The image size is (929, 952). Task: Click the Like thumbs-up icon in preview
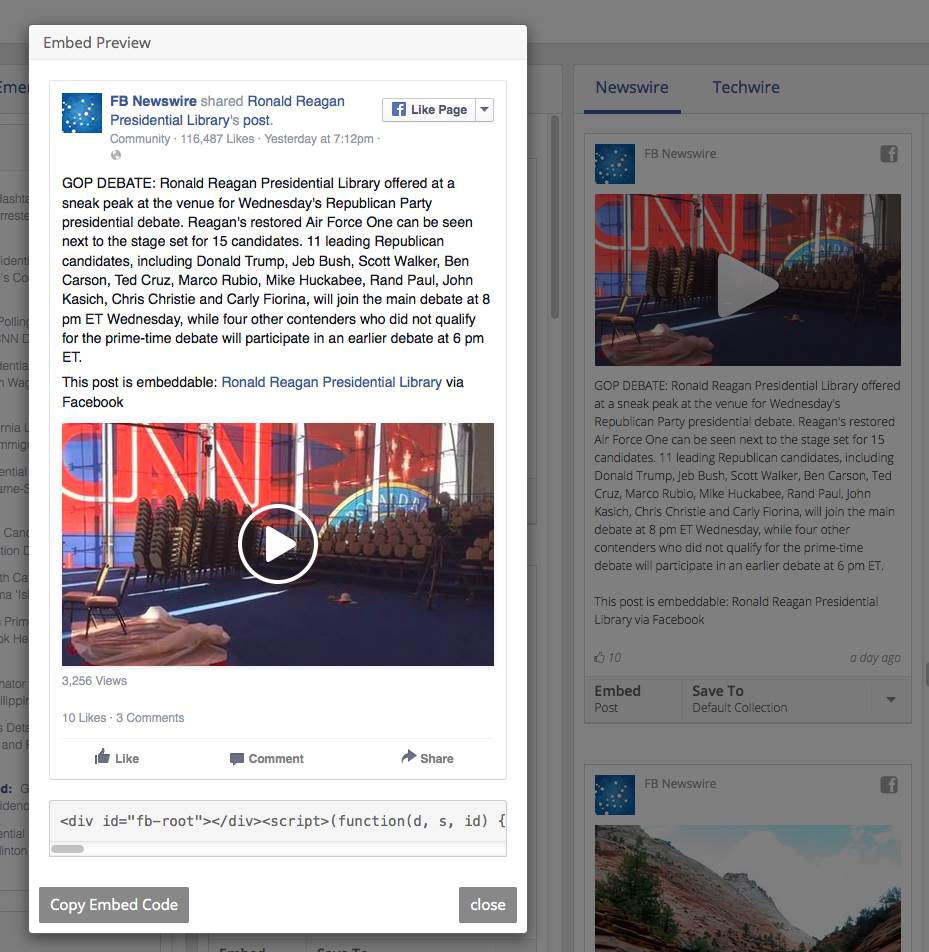pos(102,758)
